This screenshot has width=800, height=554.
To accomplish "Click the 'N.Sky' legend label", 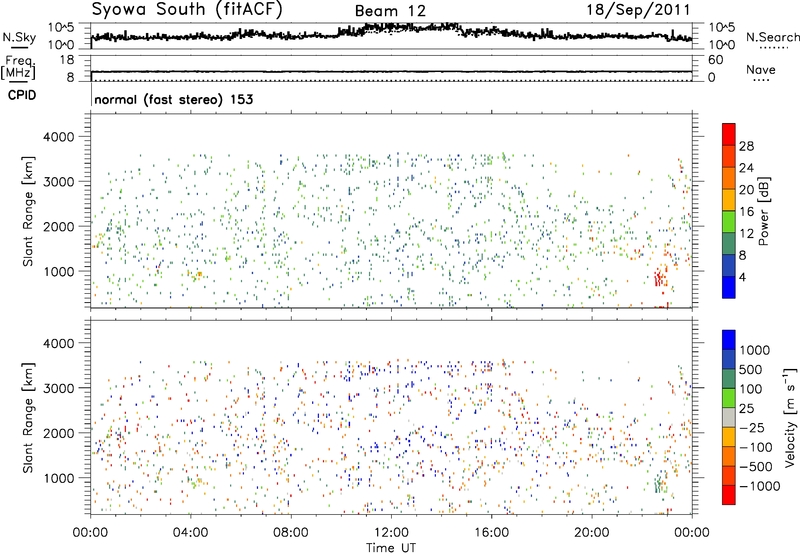I will [x=19, y=37].
